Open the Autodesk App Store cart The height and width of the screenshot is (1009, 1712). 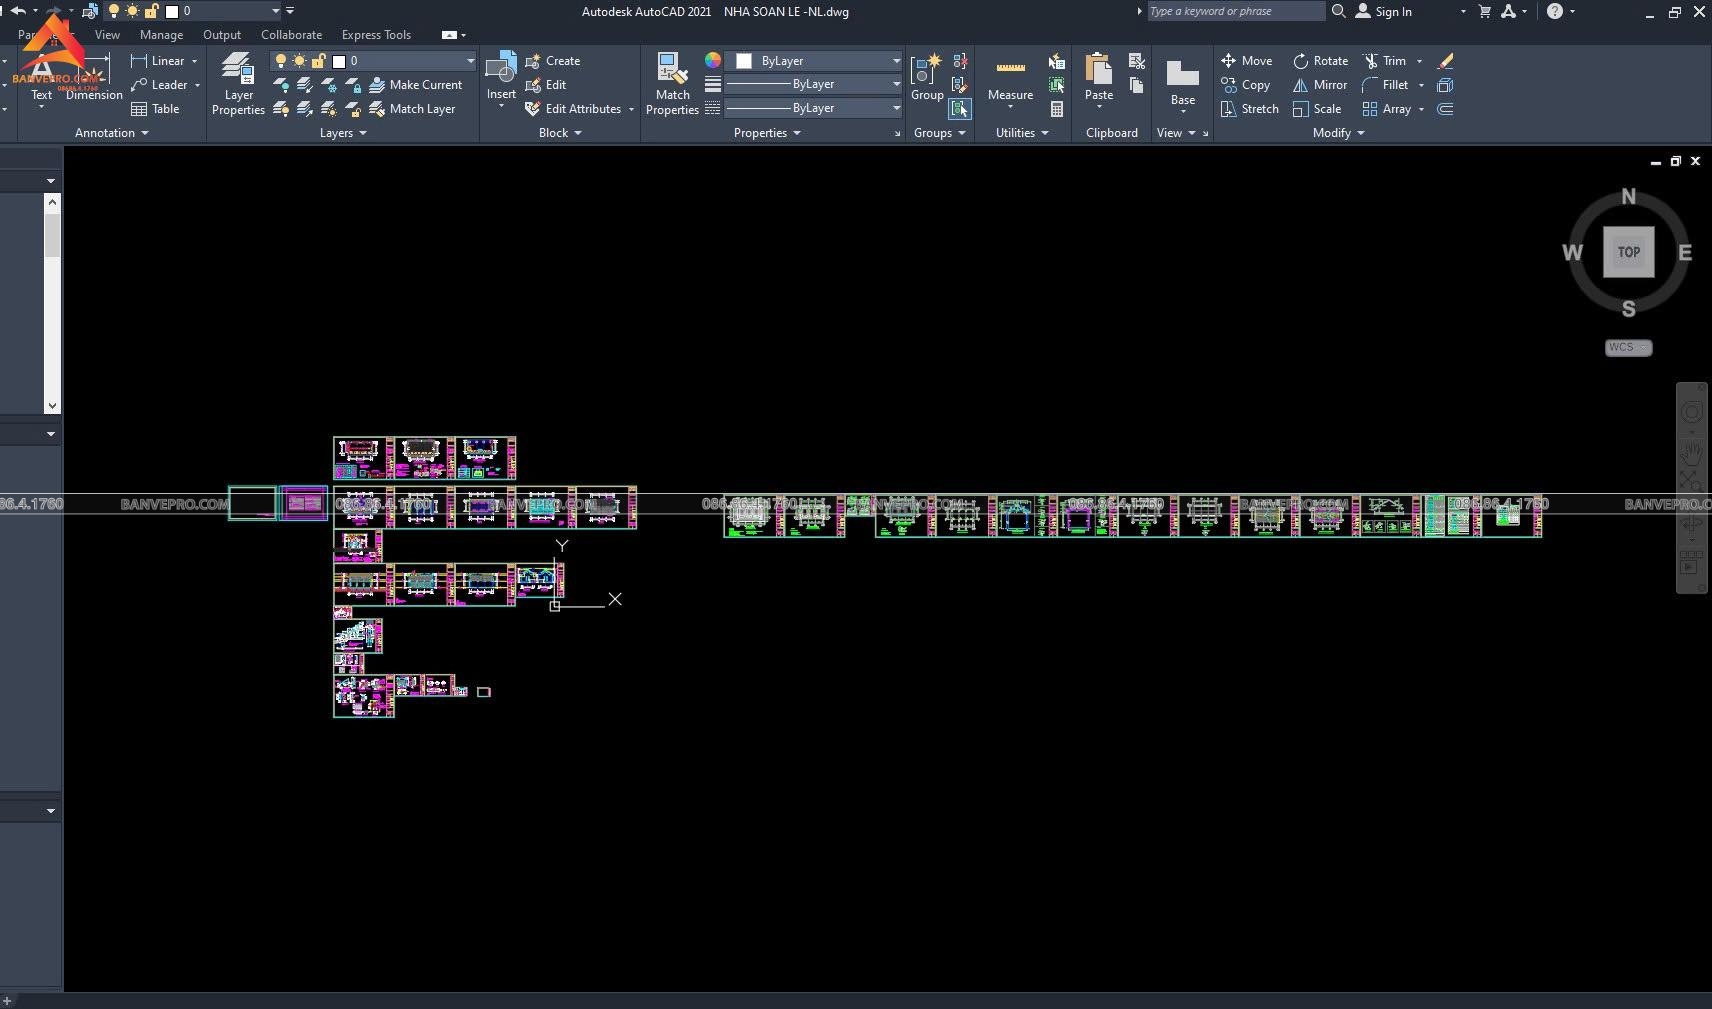tap(1485, 11)
